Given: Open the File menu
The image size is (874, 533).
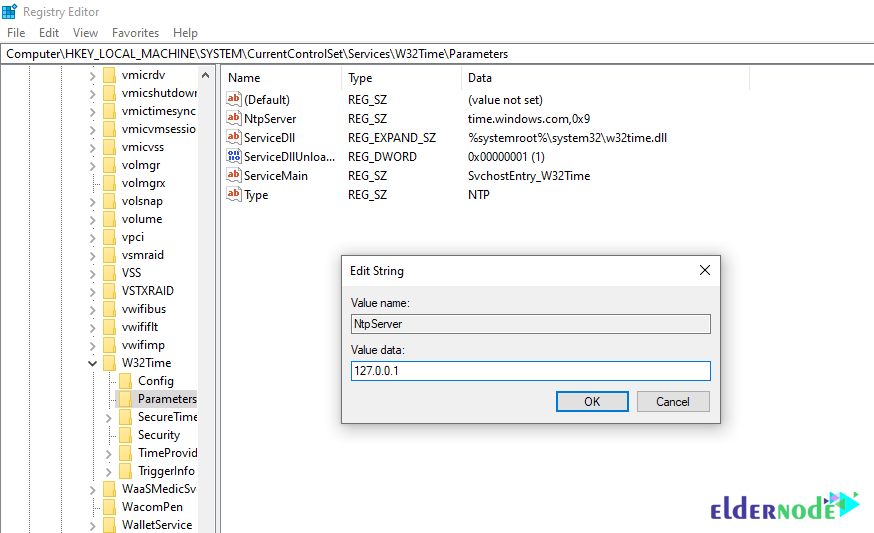Looking at the screenshot, I should click(x=16, y=33).
